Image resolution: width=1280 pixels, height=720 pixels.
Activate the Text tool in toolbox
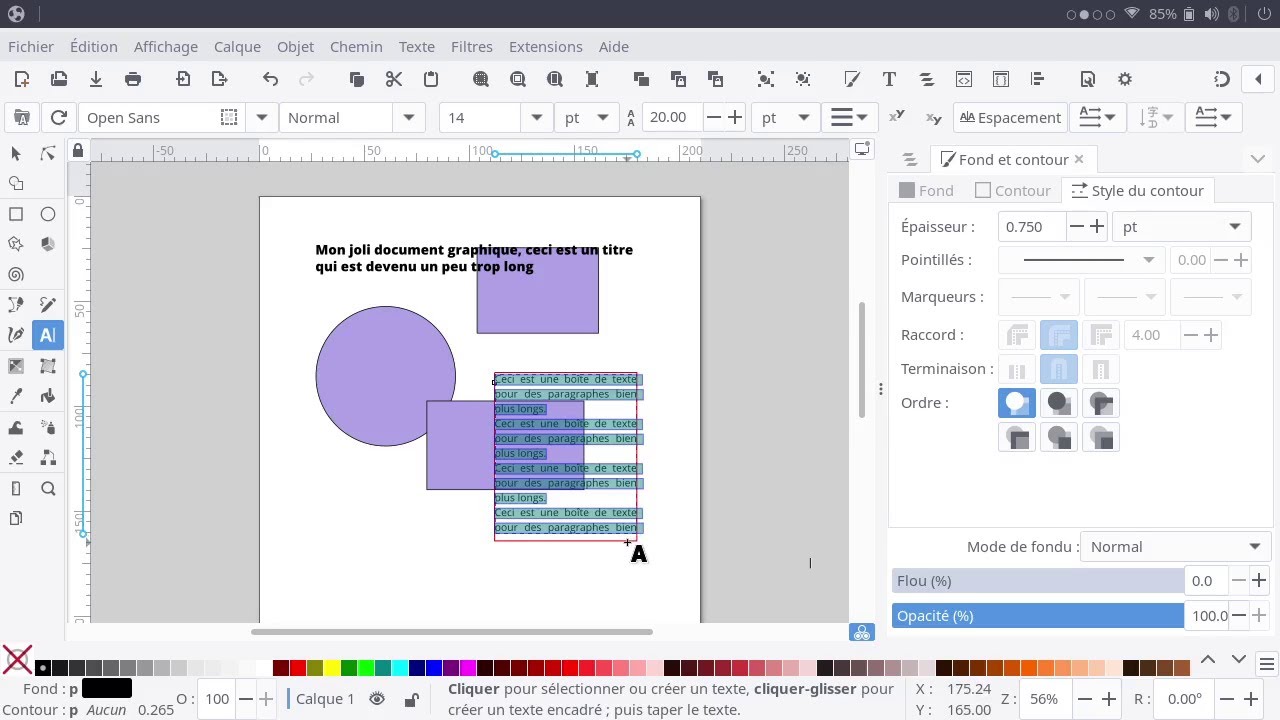[x=47, y=335]
